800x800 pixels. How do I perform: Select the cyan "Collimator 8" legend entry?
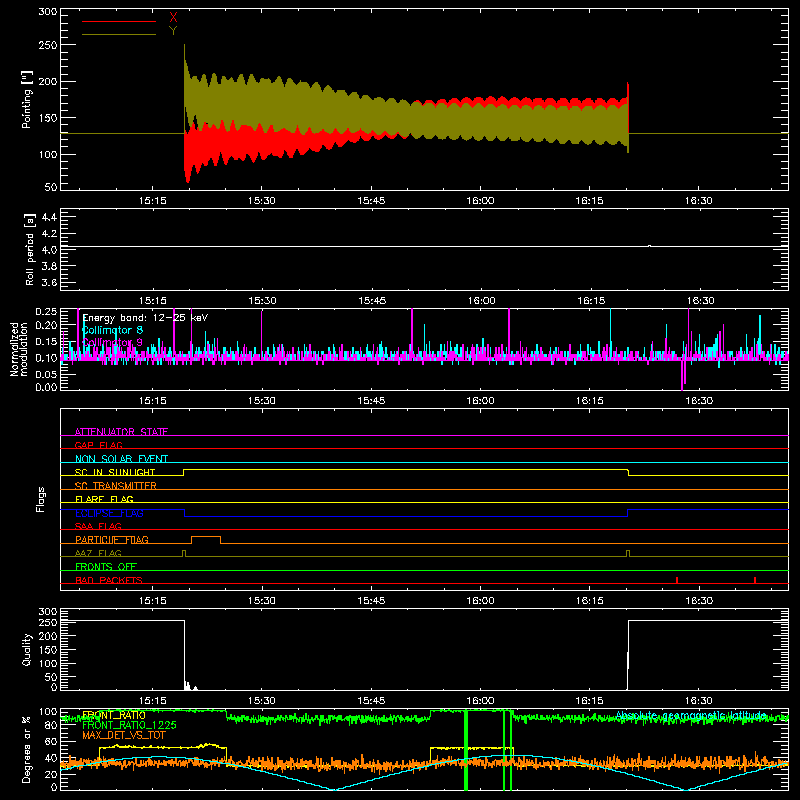pyautogui.click(x=112, y=330)
